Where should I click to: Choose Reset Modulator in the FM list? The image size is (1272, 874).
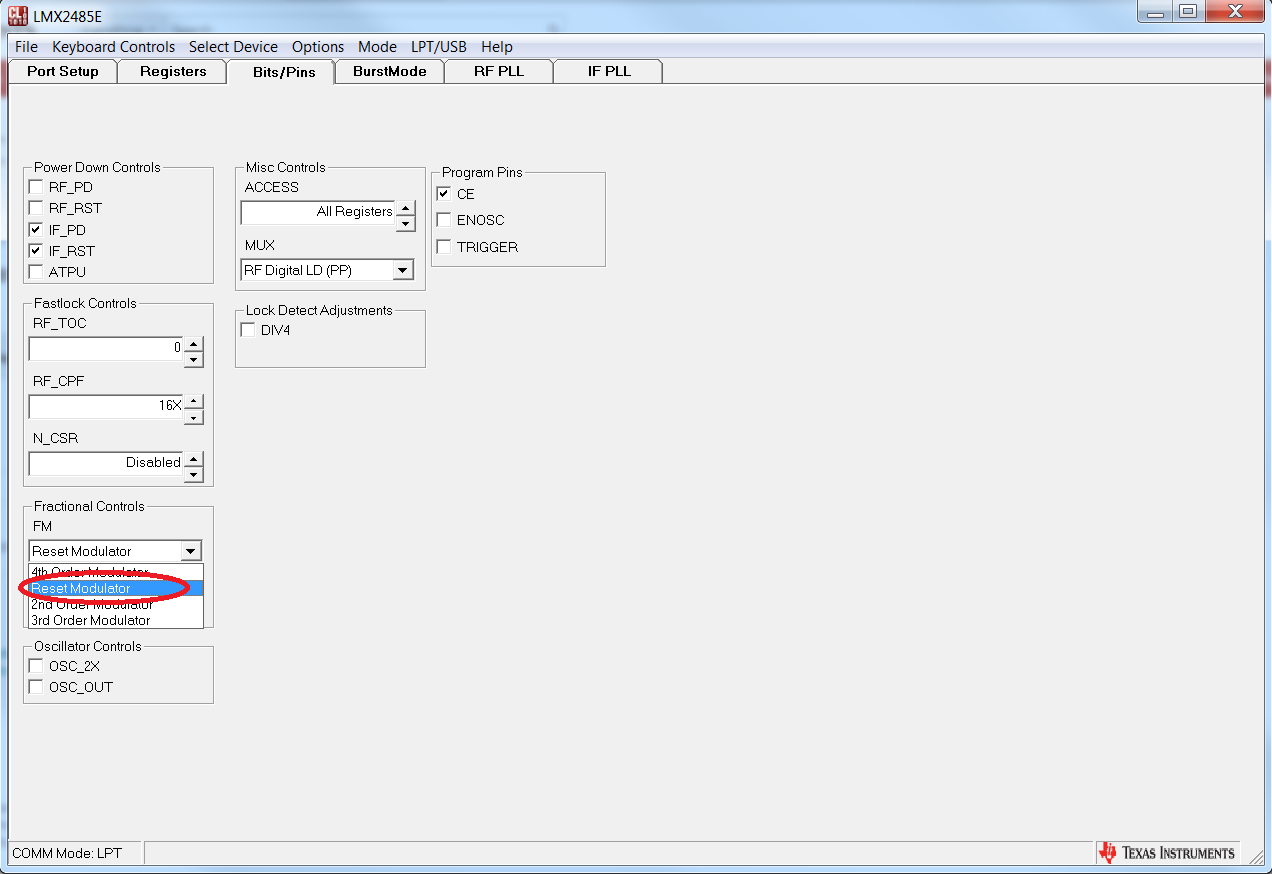(x=116, y=588)
